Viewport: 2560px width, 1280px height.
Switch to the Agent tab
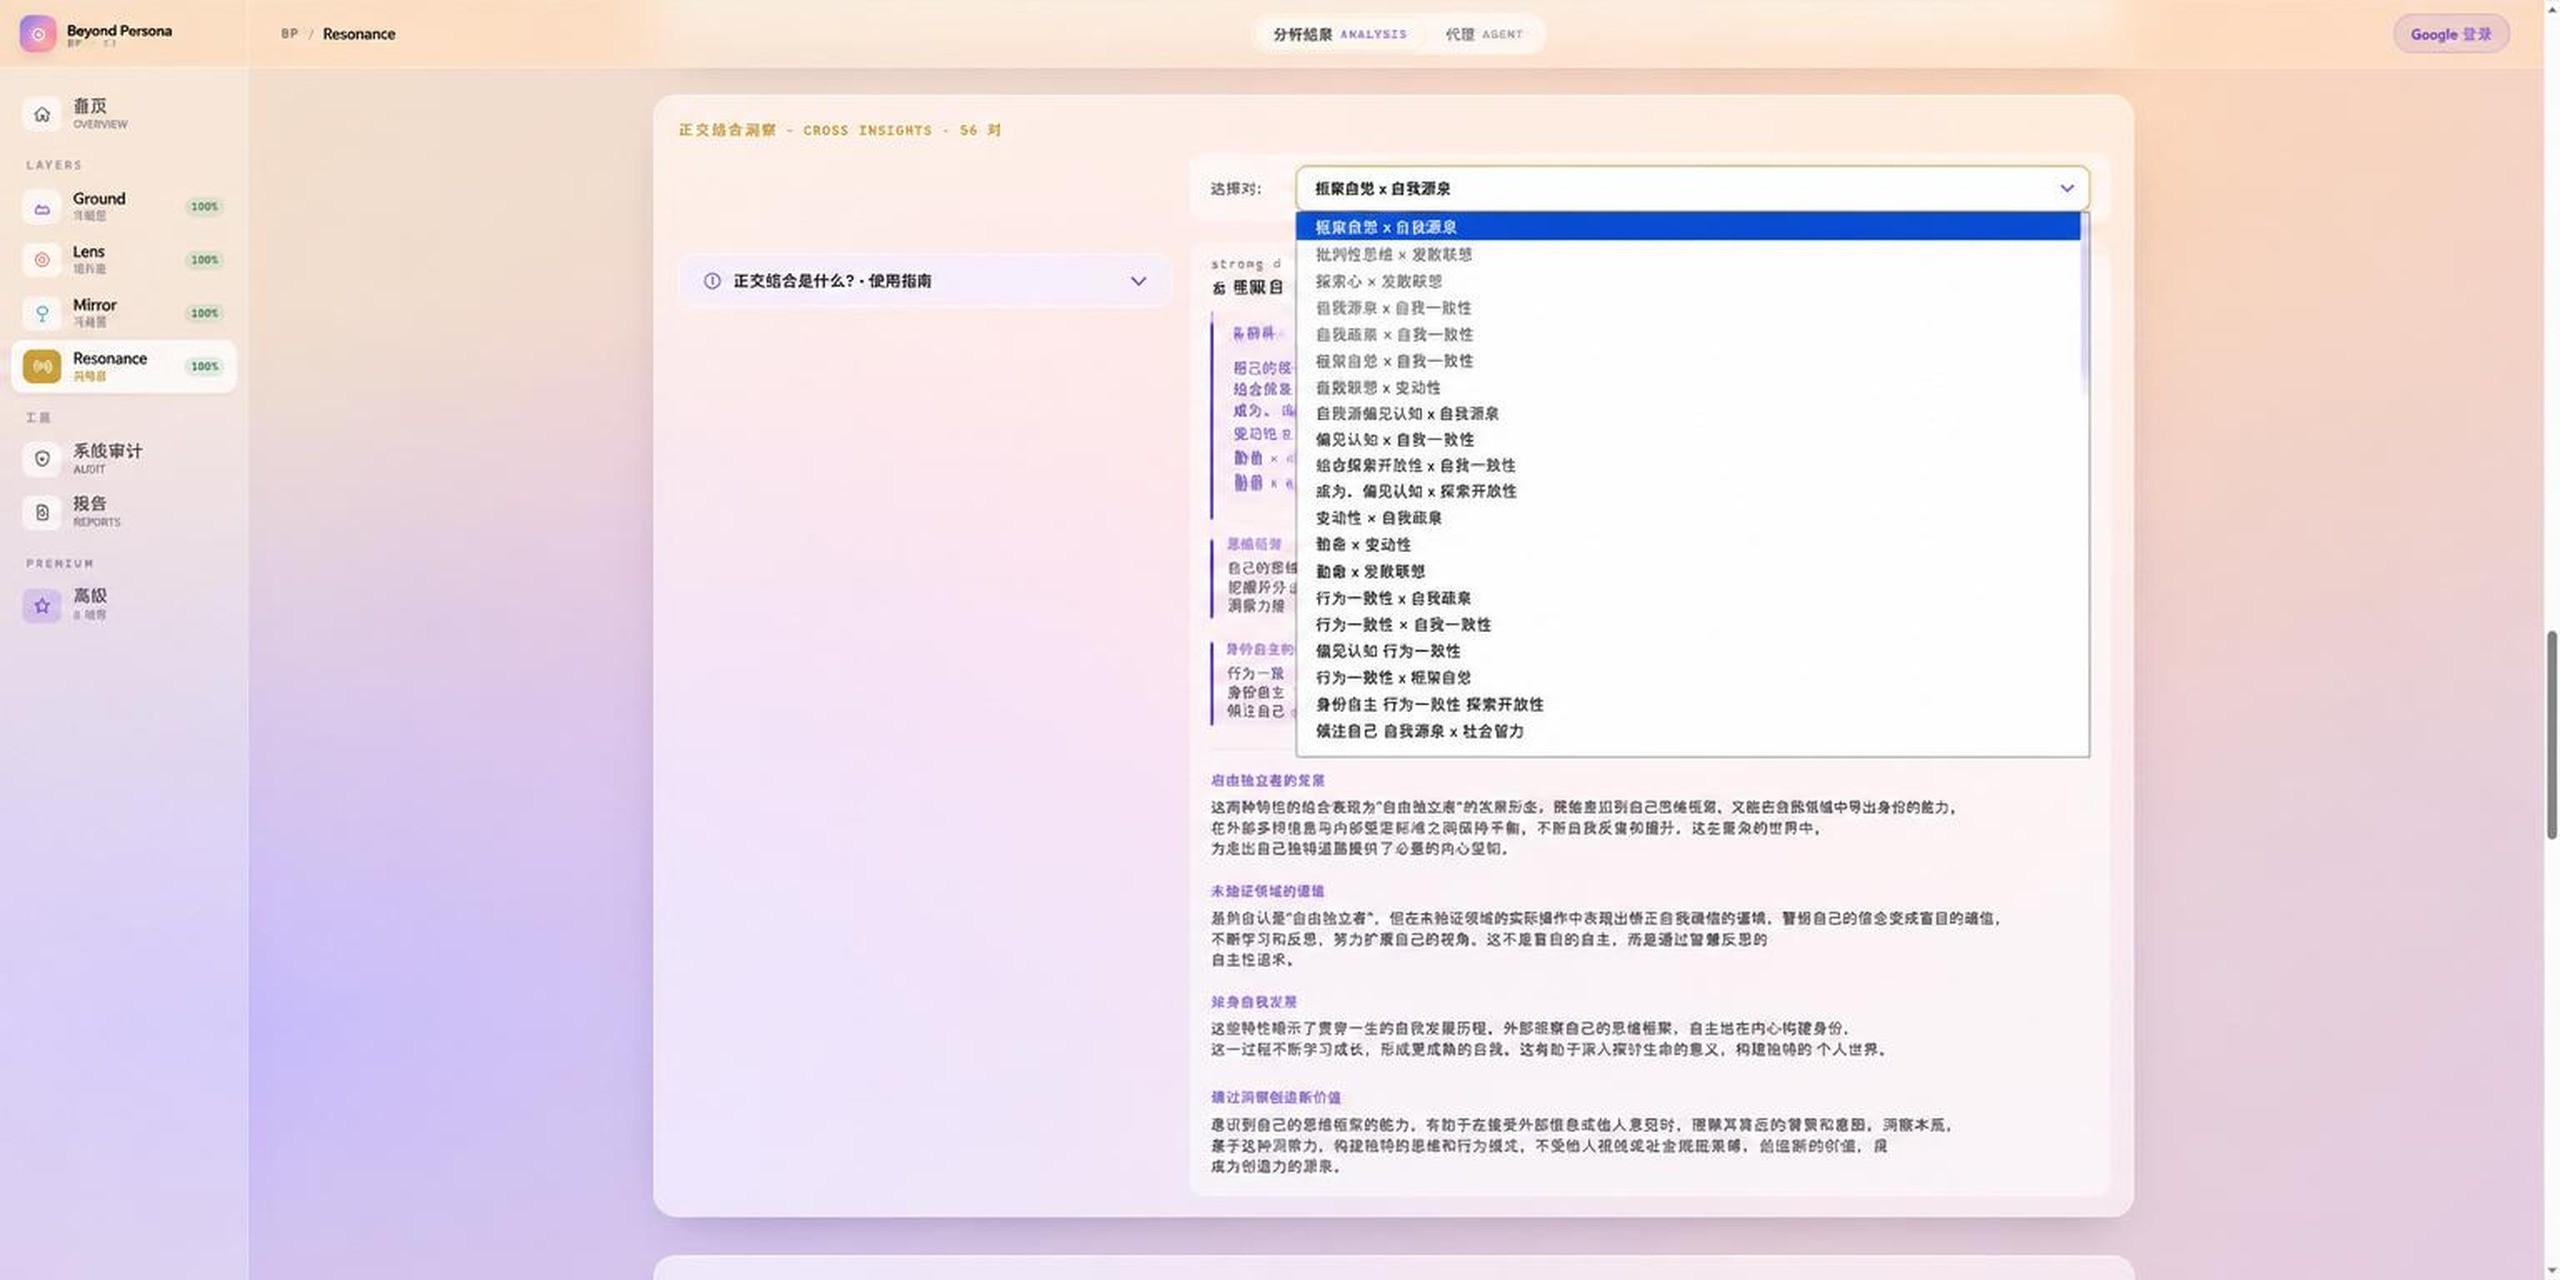coord(1484,34)
